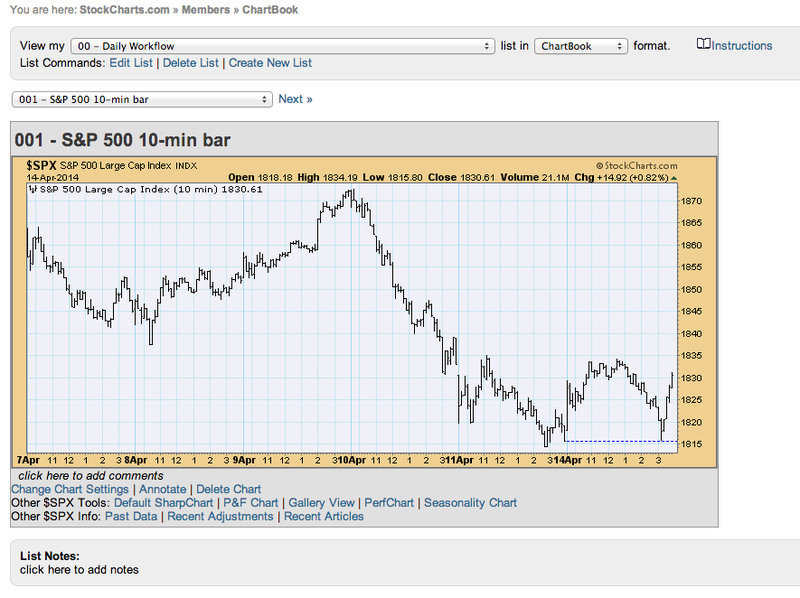Click 'click here to add comments'
Image resolution: width=800 pixels, height=598 pixels.
(91, 476)
